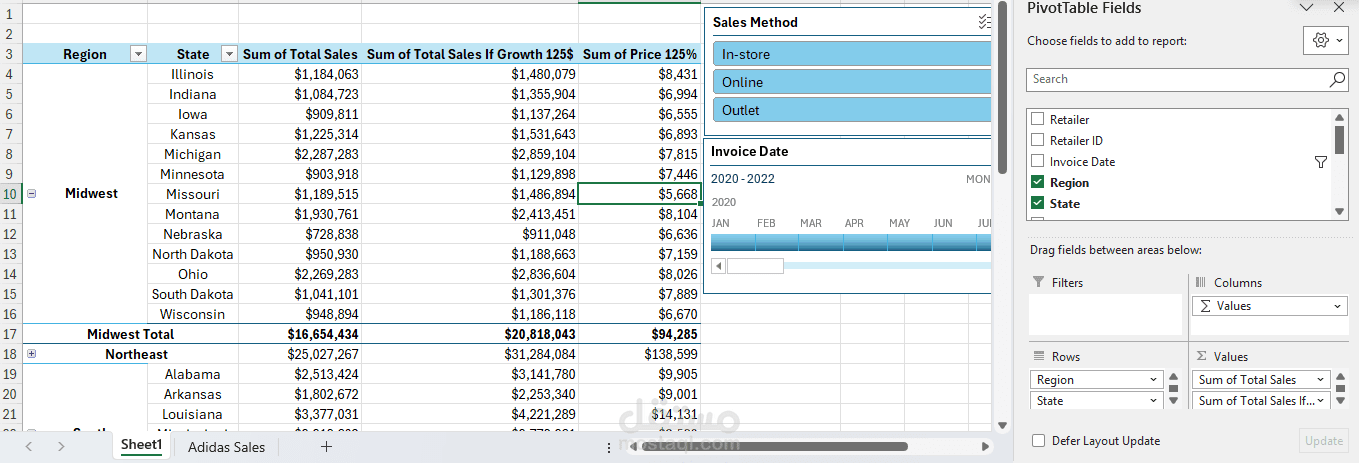Select the Sum of Price 125% header cell

[x=639, y=54]
